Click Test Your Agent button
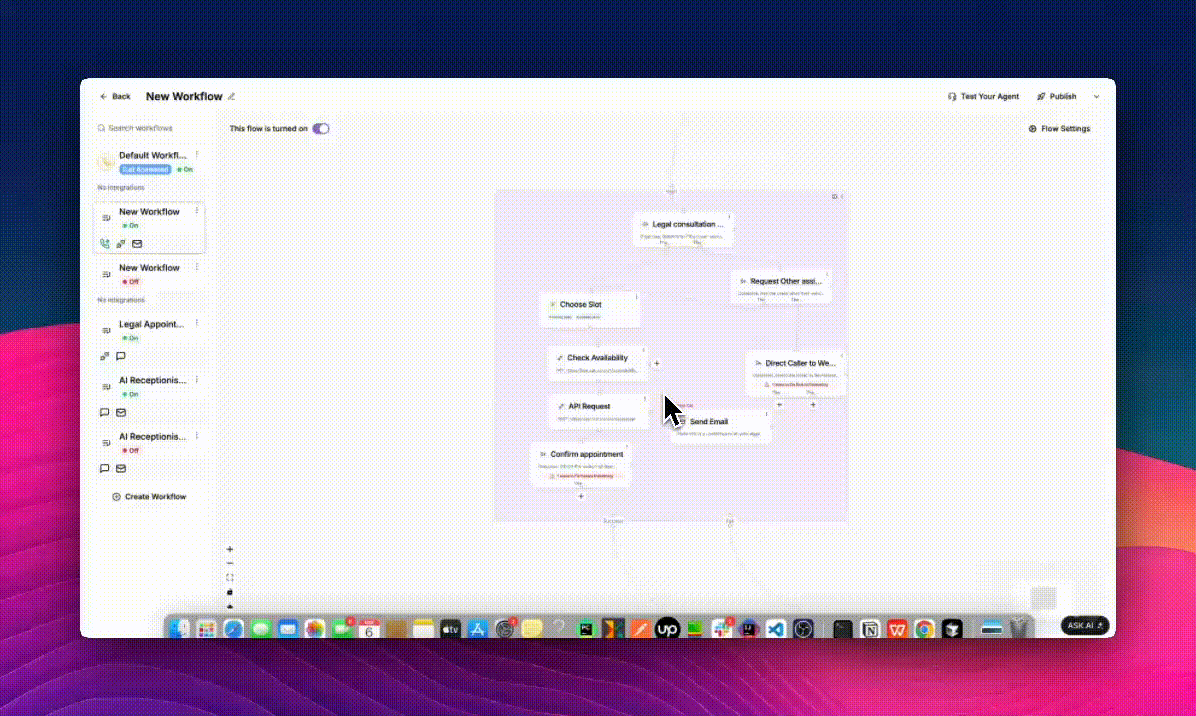The height and width of the screenshot is (716, 1196). (983, 96)
